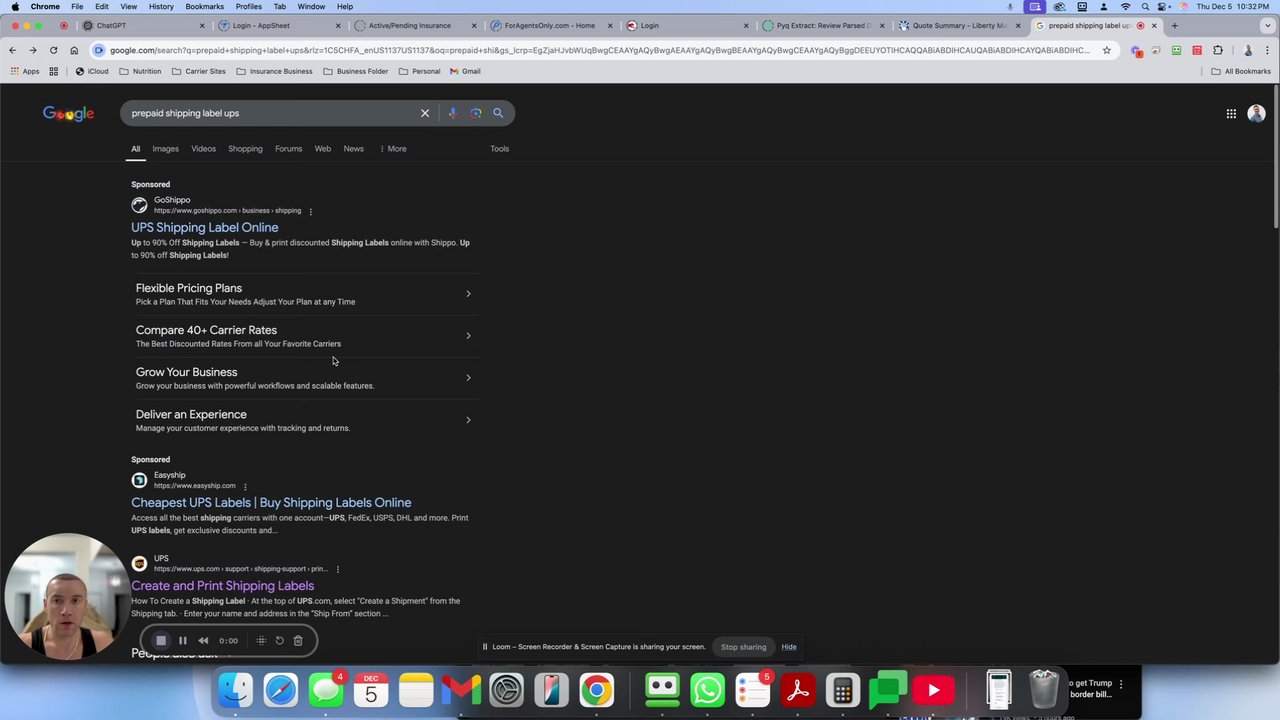1280x720 pixels.
Task: Open Adobe Acrobat in the Dock
Action: pos(797,690)
